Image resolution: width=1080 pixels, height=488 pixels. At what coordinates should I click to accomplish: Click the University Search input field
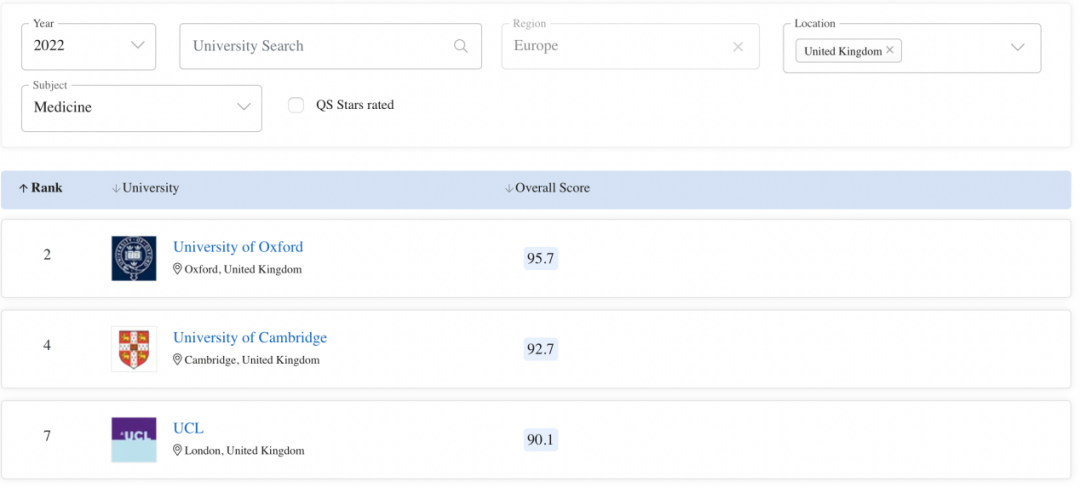pos(330,46)
